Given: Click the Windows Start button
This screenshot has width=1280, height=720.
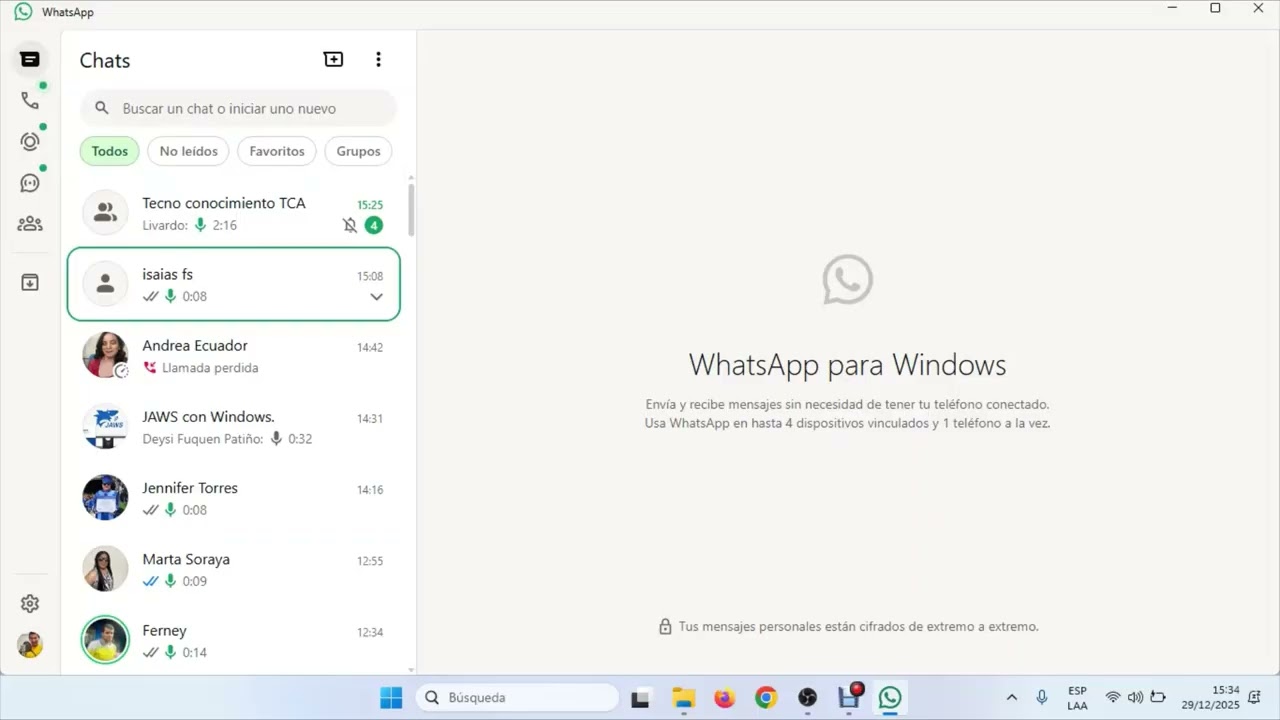Looking at the screenshot, I should click(x=391, y=697).
